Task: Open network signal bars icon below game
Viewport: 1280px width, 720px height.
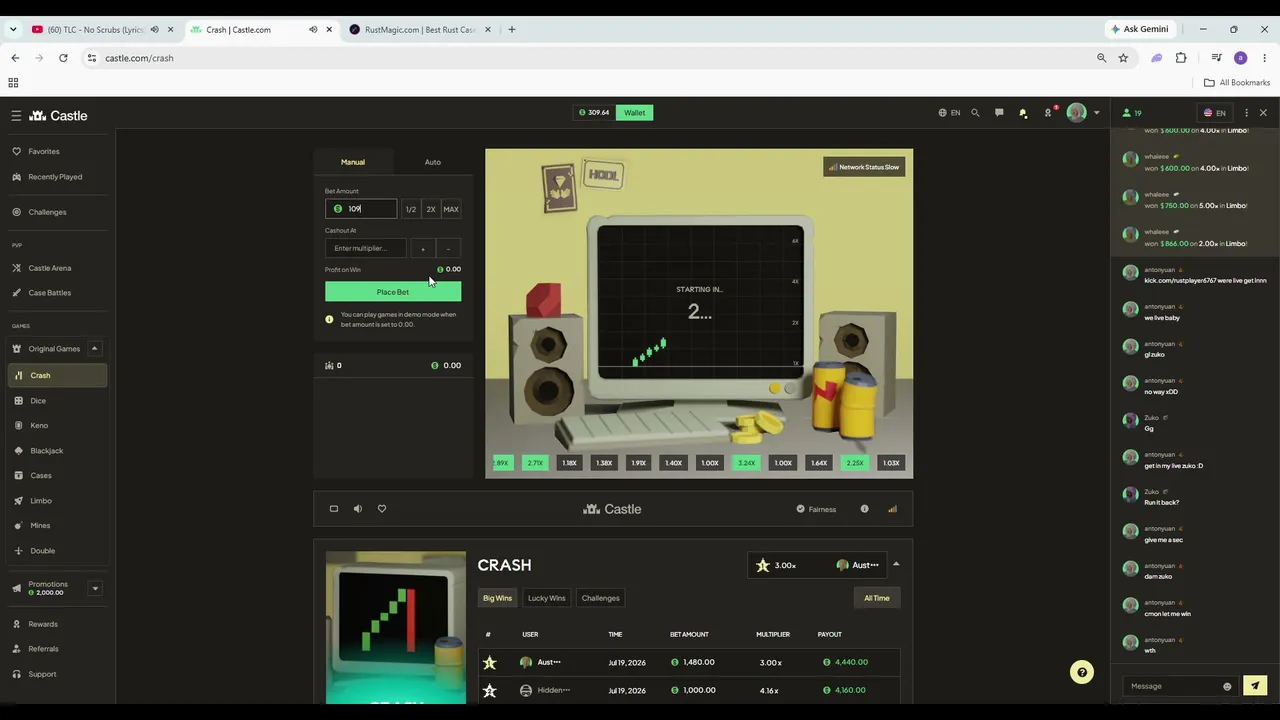Action: tap(893, 509)
